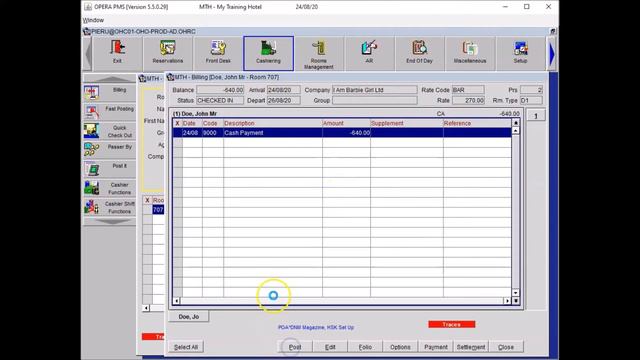Click the Date column header
The image size is (640, 360).
click(192, 123)
